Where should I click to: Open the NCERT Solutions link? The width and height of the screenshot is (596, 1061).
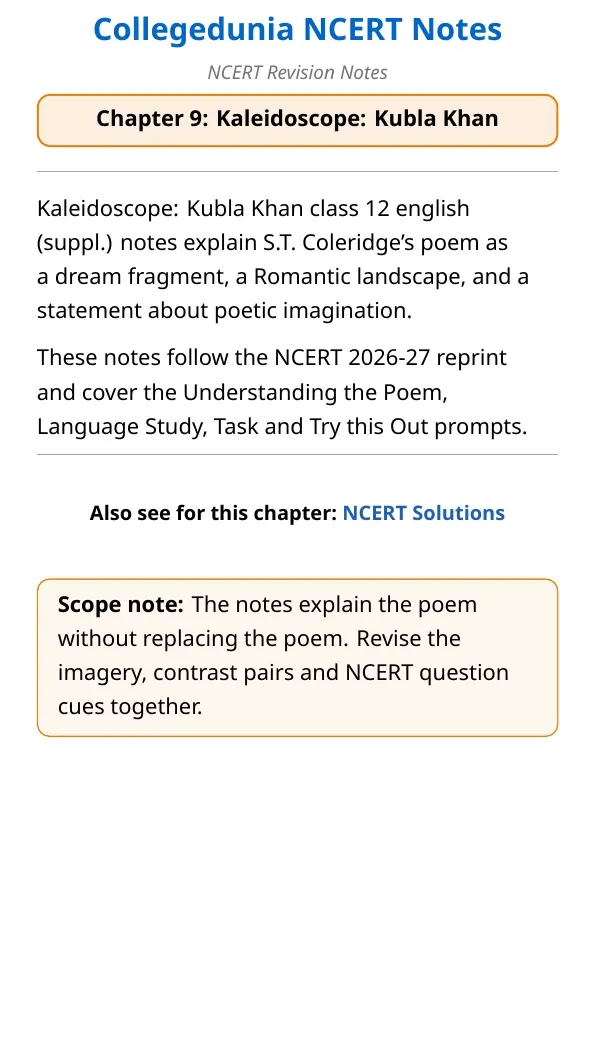coord(423,513)
